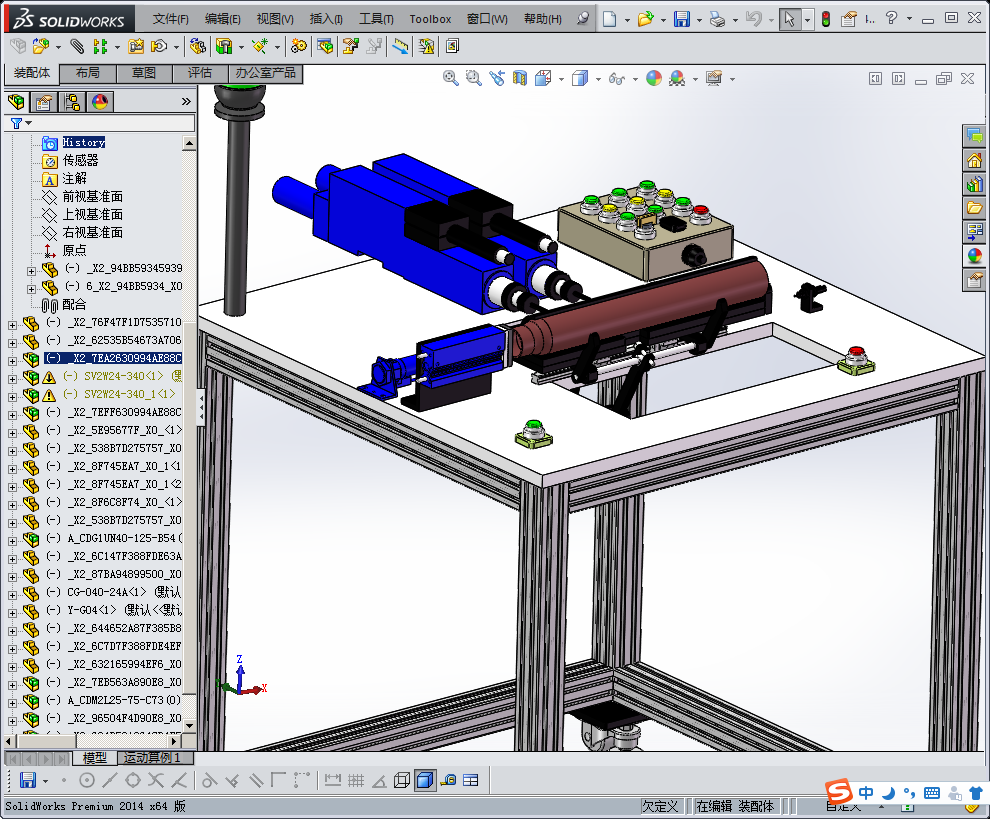
Task: Open the ConfigurationManager tab icon
Action: pos(72,102)
